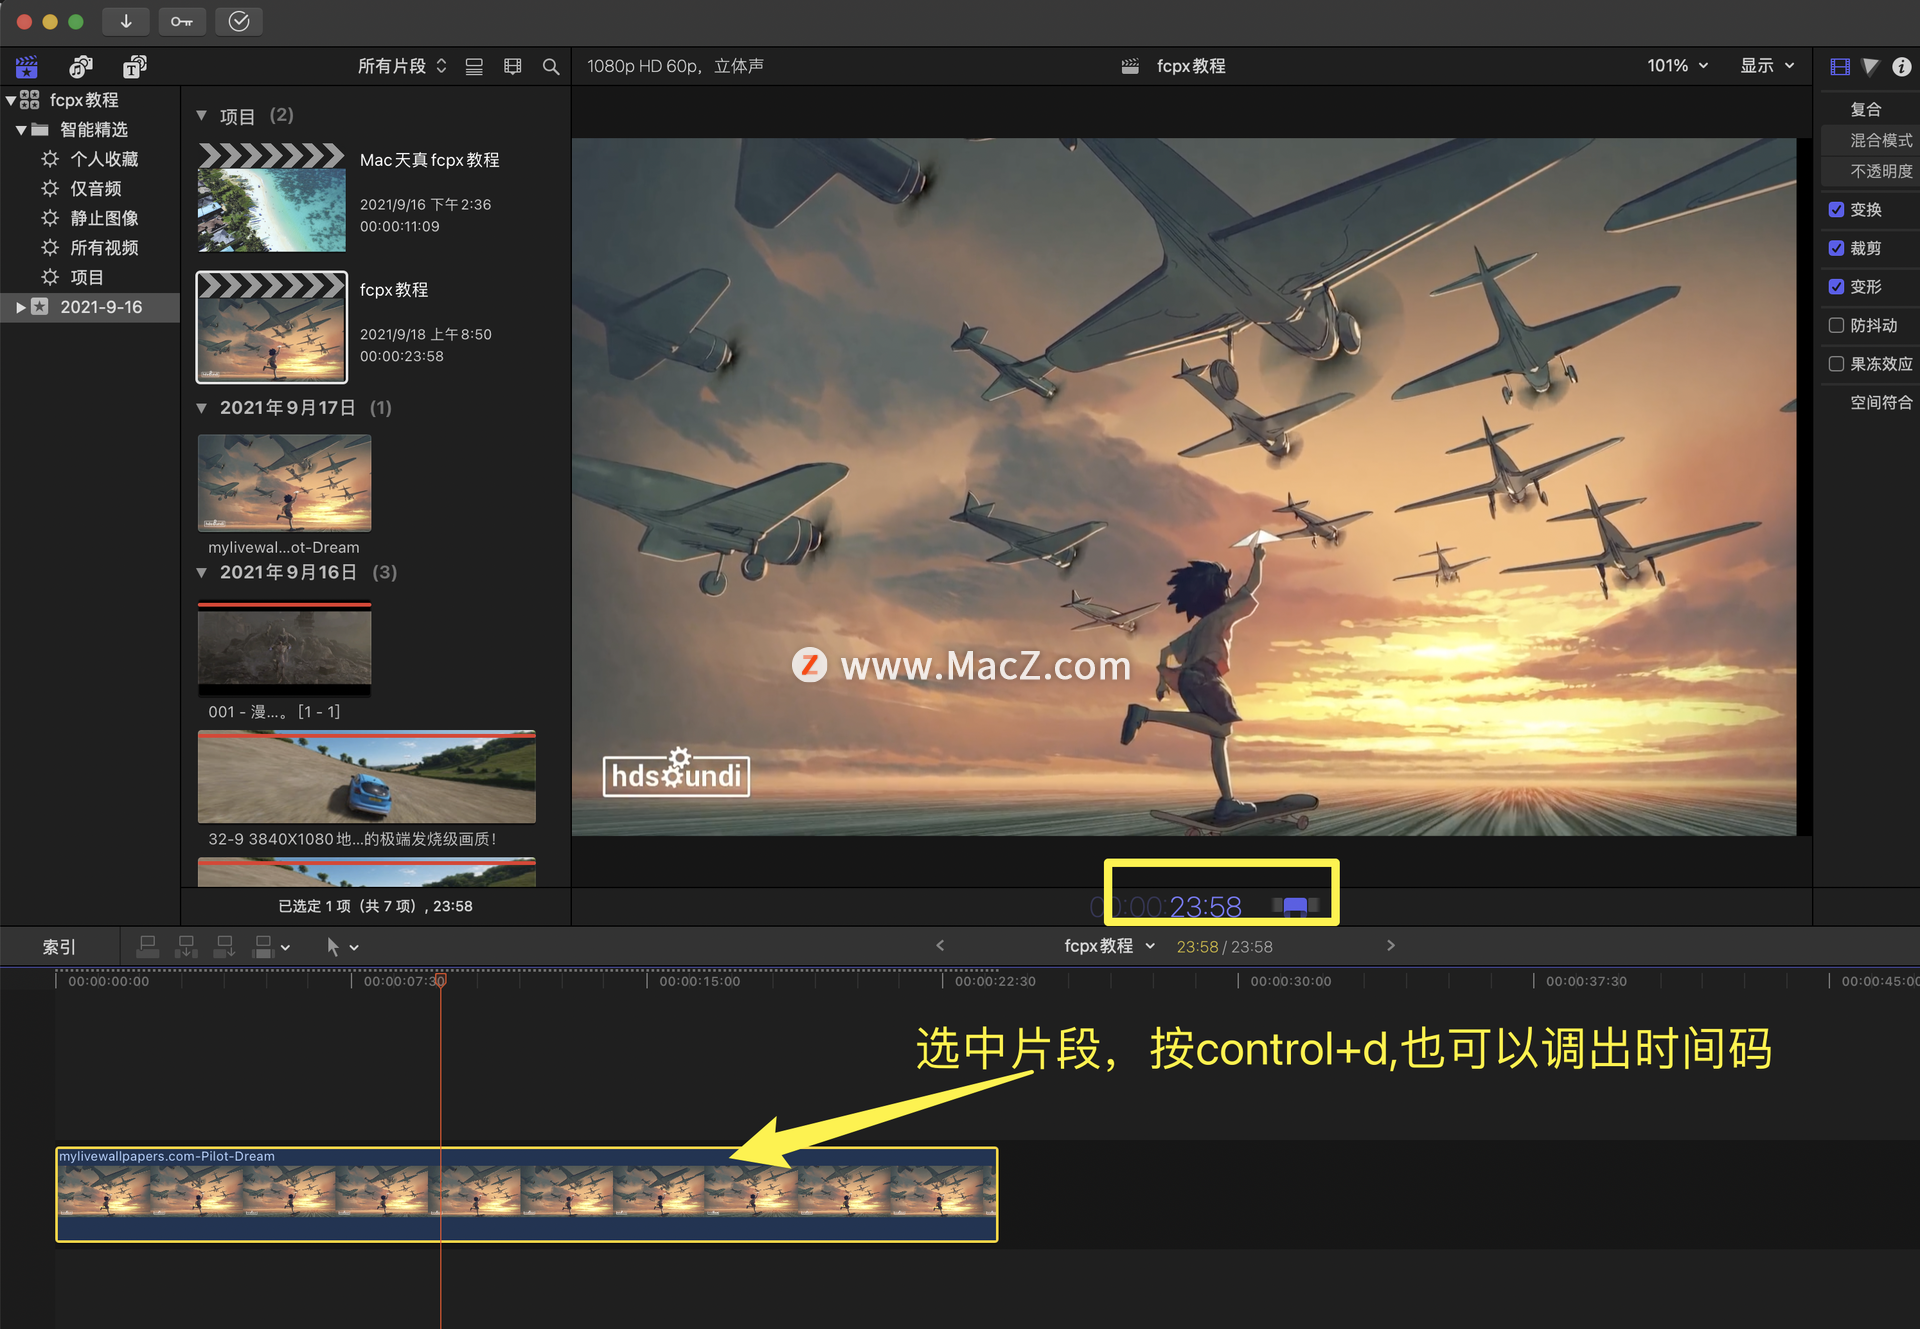Click the 00:00:15:00 timeline ruler mark
Screen dimensions: 1920x1329
click(x=700, y=981)
